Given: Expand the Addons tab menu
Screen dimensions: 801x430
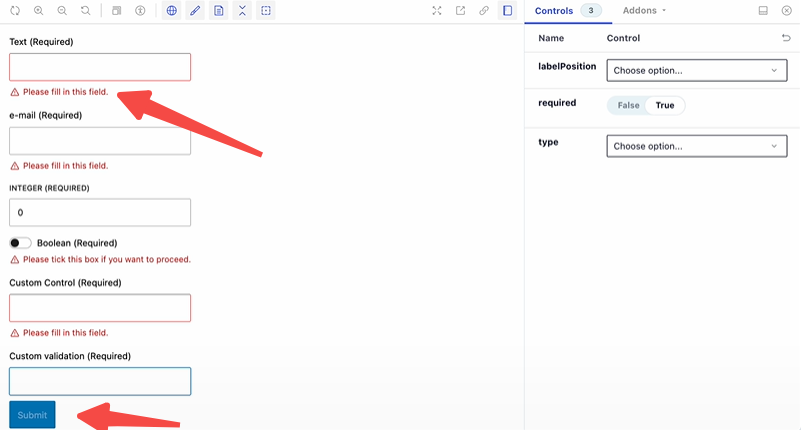Looking at the screenshot, I should click(644, 11).
